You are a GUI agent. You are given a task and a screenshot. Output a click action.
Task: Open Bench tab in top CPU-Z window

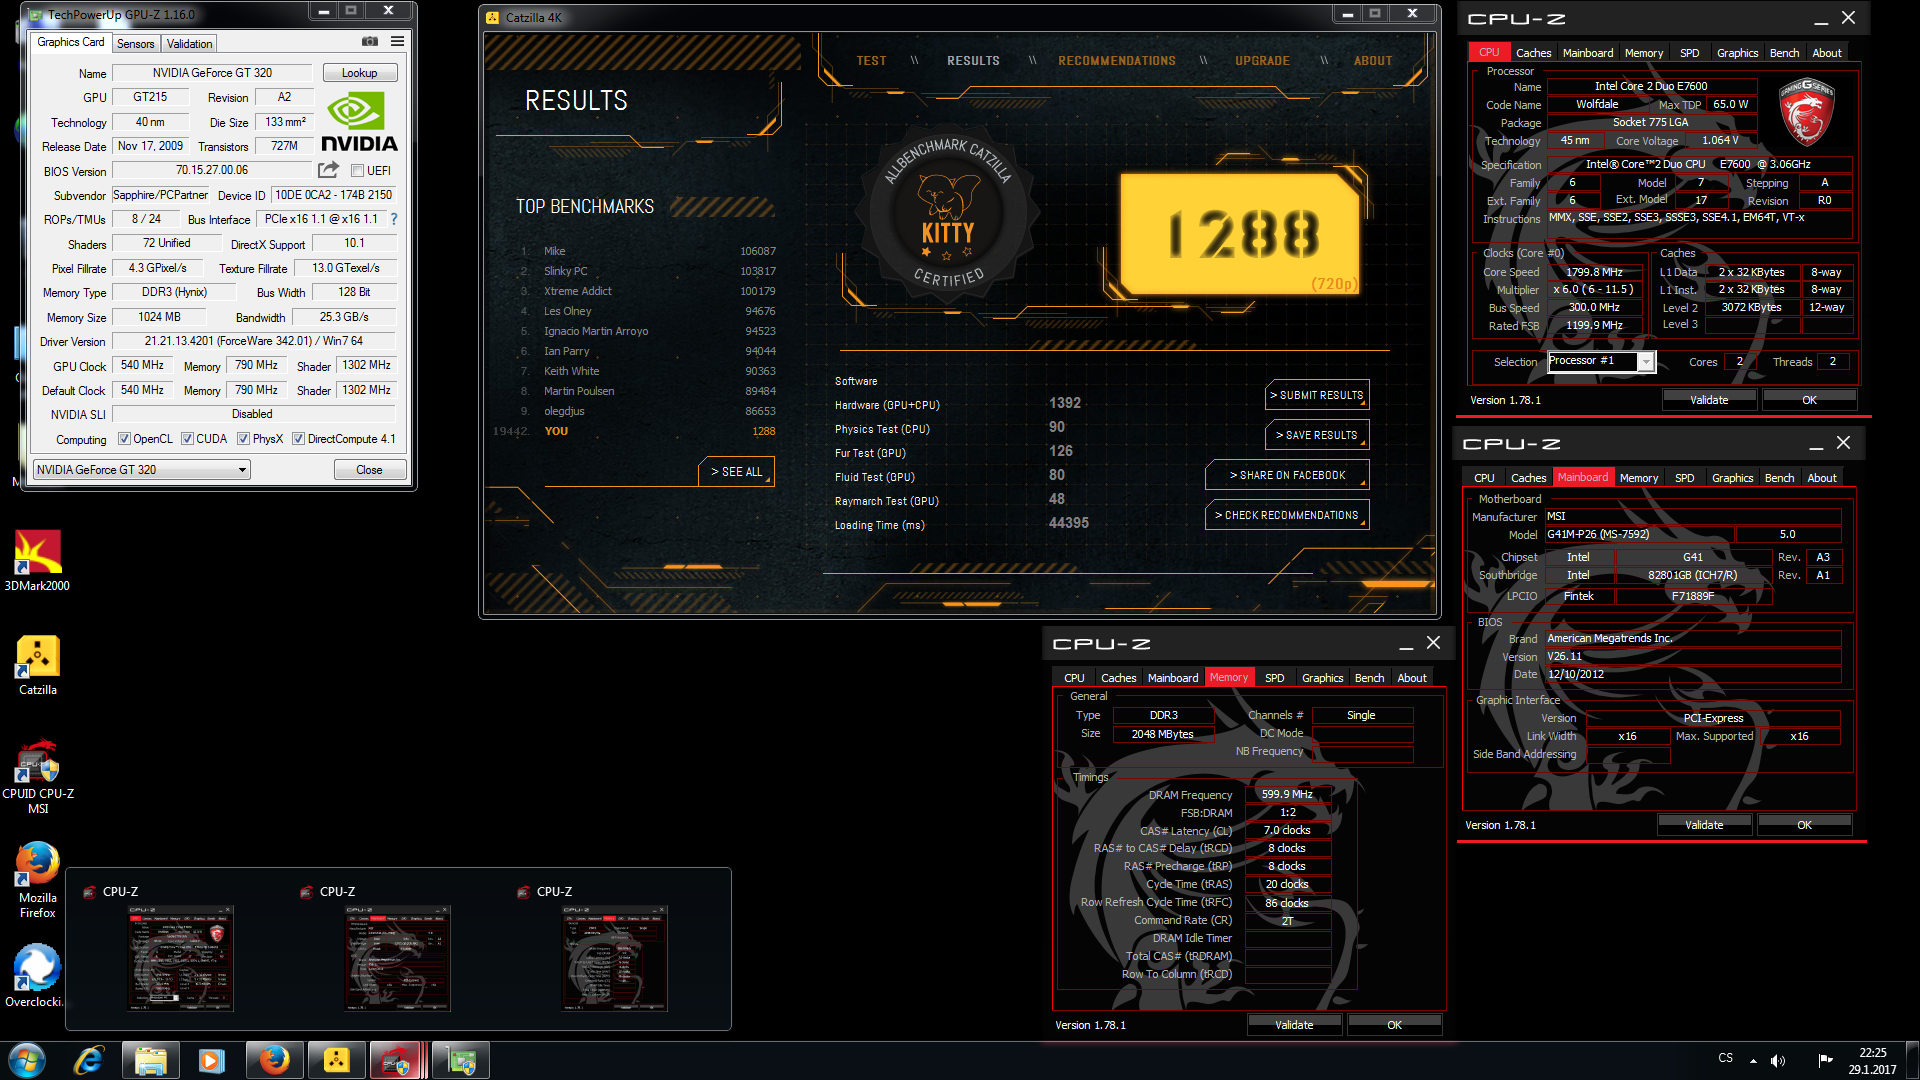(x=1784, y=53)
